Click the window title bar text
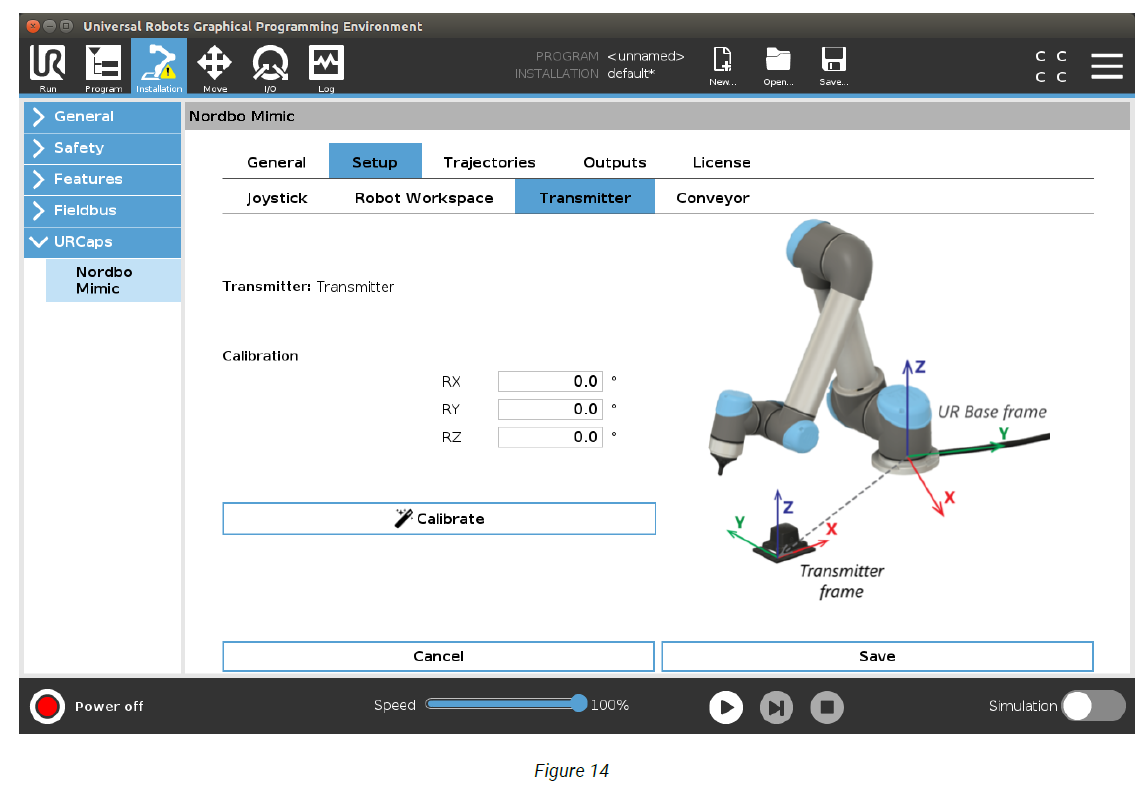This screenshot has height=791, width=1139. (252, 26)
